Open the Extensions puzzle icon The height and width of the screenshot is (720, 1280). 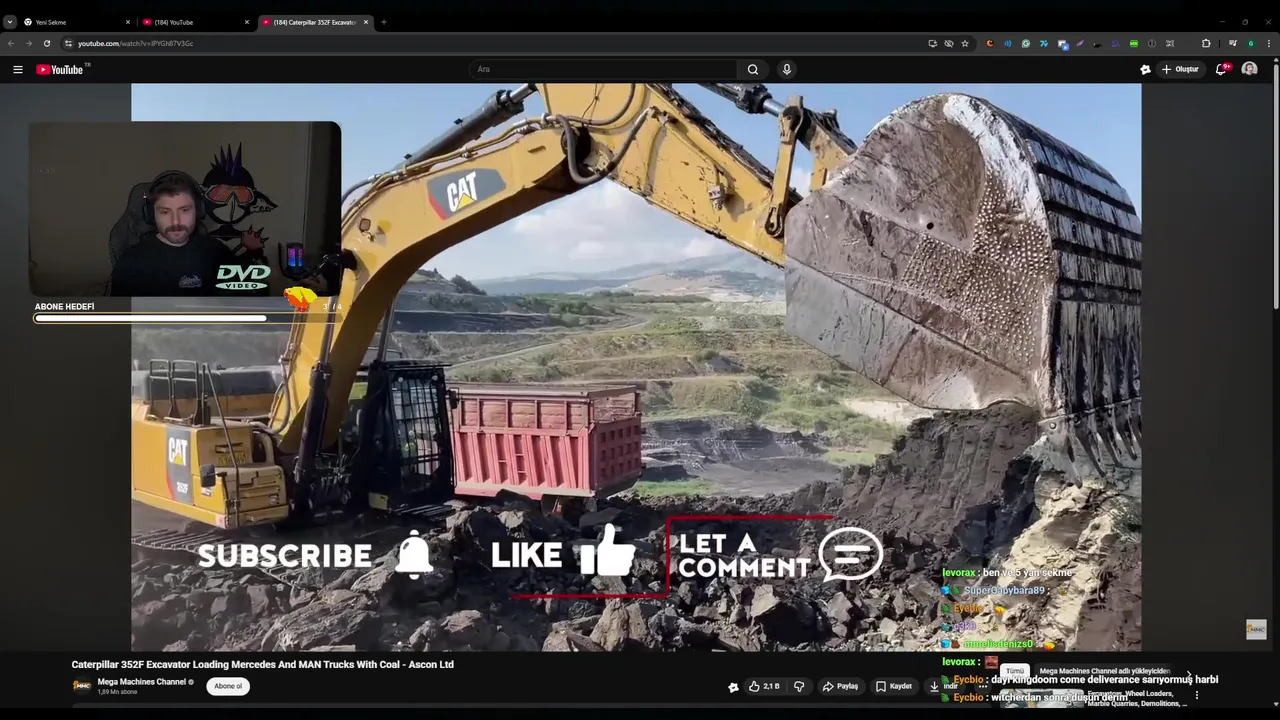coord(1206,43)
